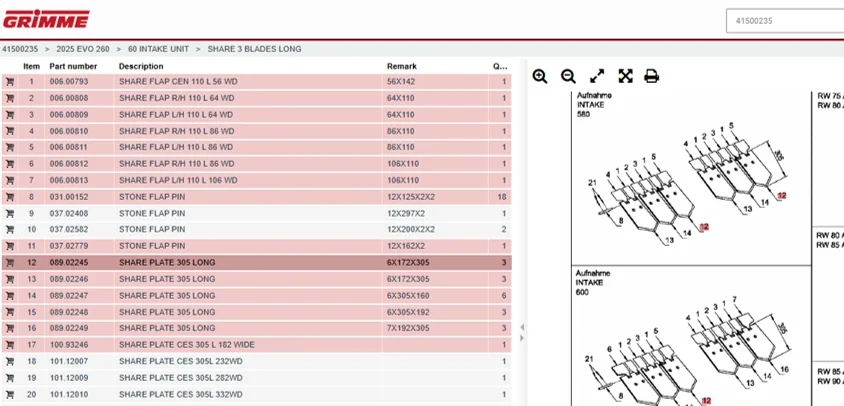Open the Grimme logo home link

46,19
